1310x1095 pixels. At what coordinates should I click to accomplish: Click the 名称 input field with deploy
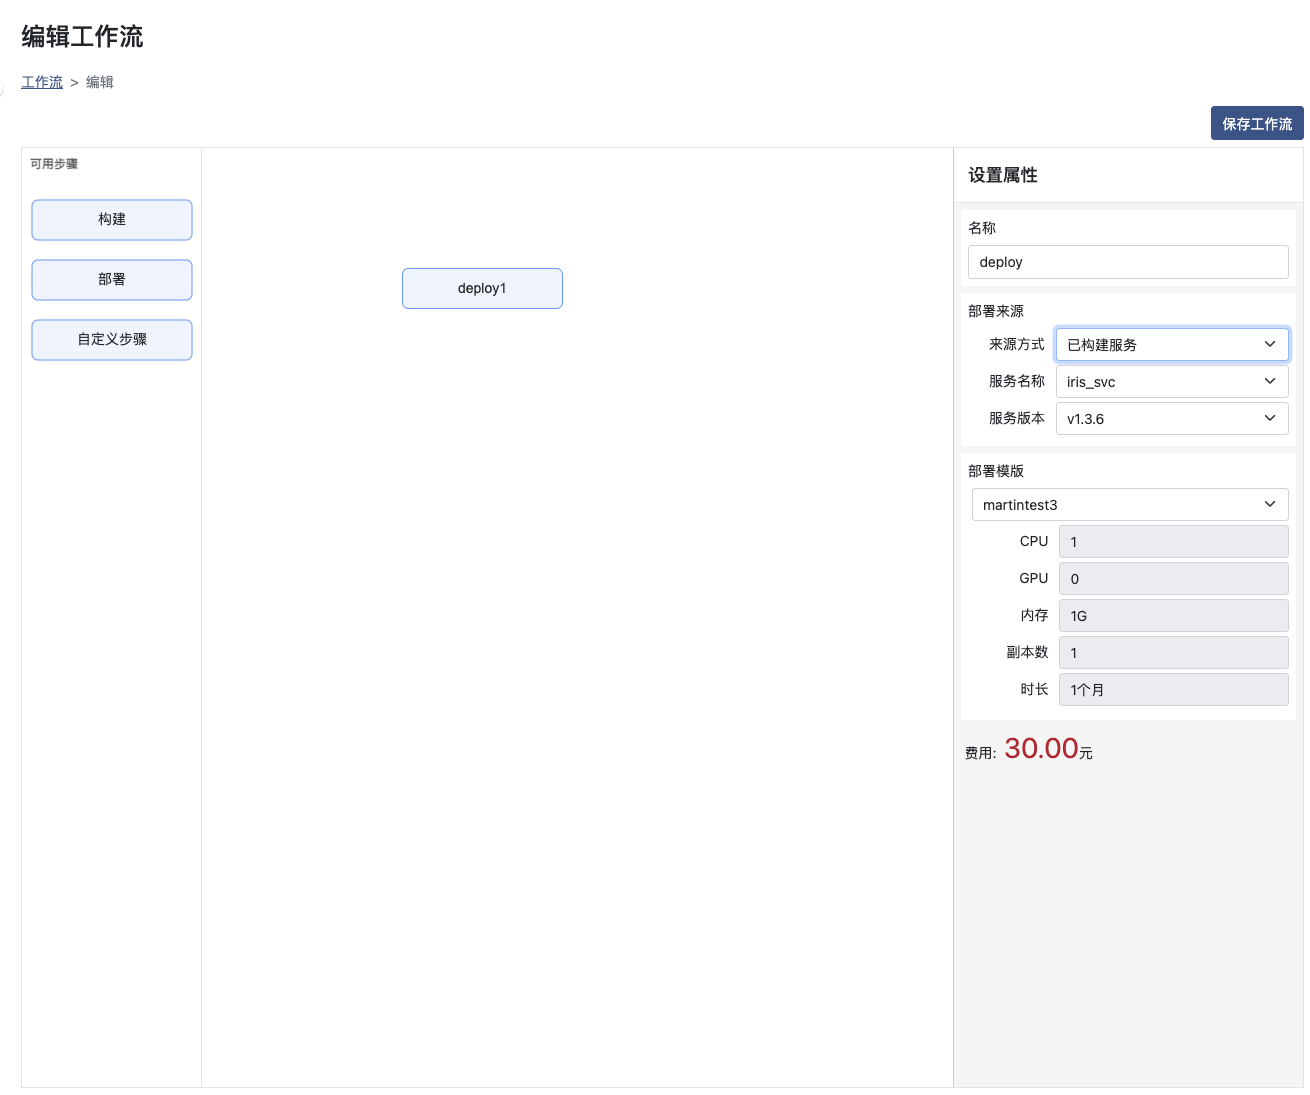click(x=1127, y=262)
